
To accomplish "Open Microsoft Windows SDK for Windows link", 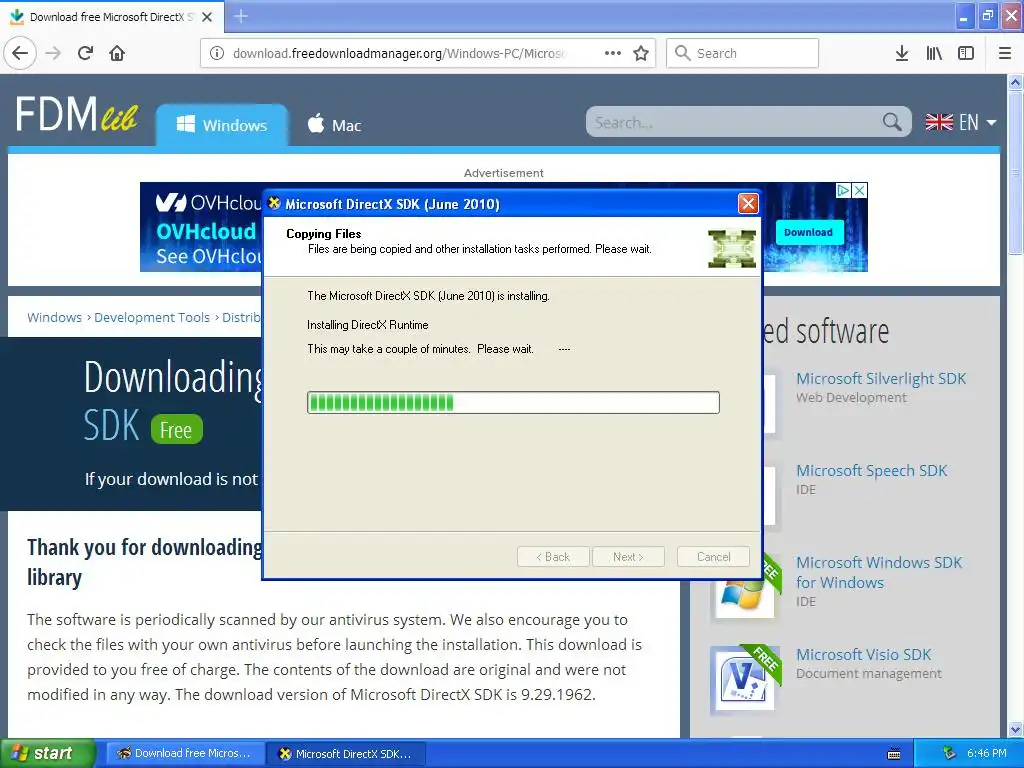I will coord(879,572).
